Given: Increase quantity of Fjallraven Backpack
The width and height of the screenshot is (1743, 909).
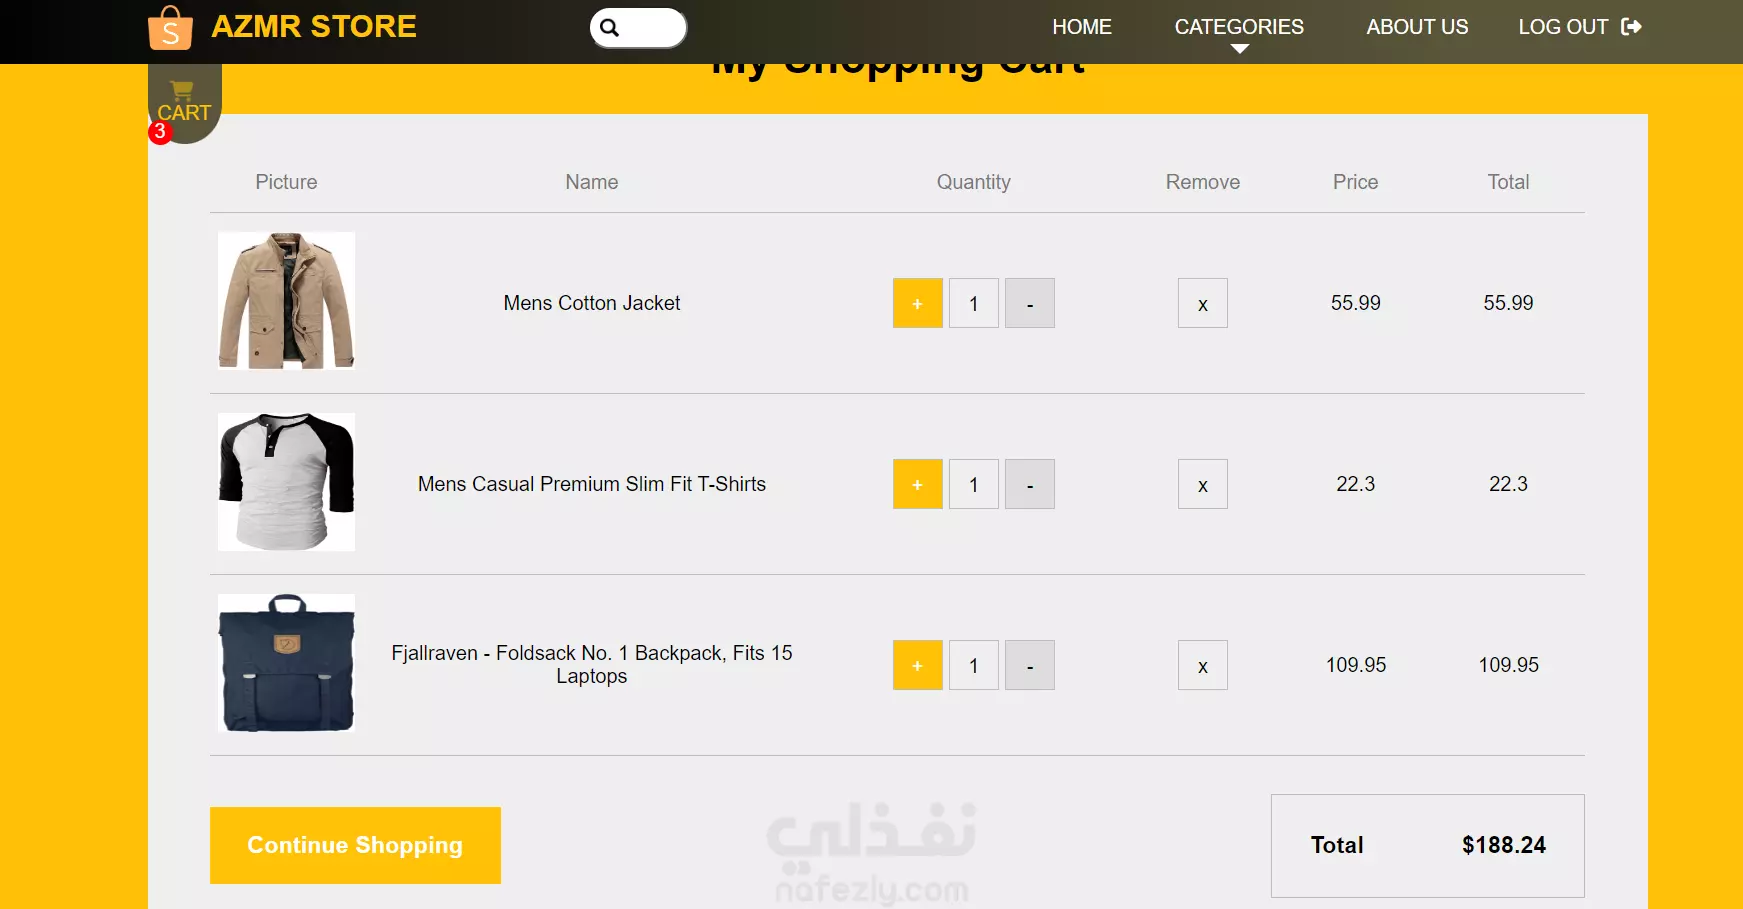Looking at the screenshot, I should pos(918,665).
